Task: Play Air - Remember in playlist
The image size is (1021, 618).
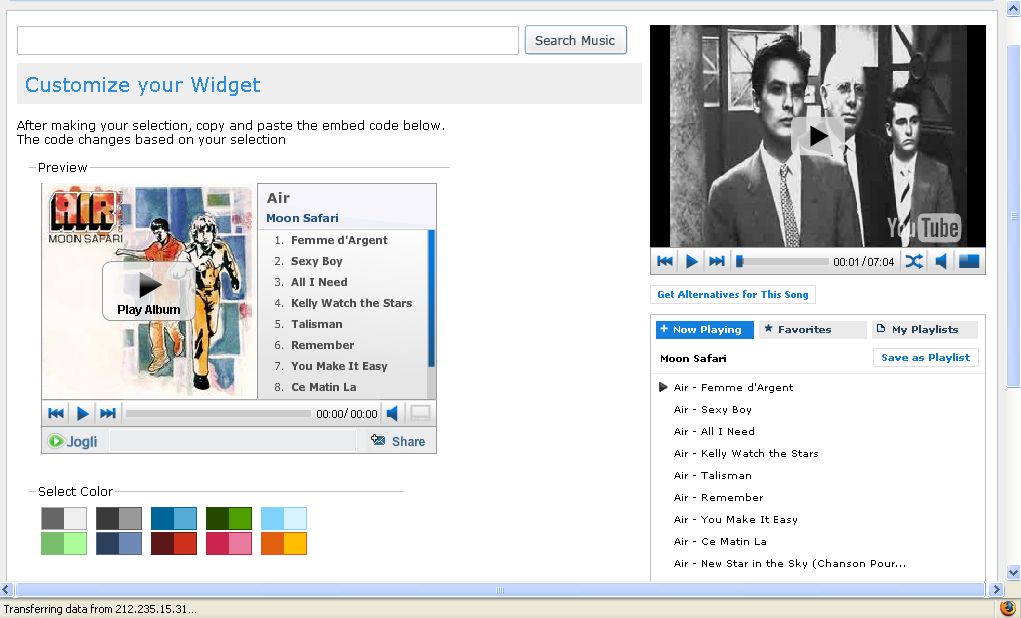Action: pyautogui.click(x=719, y=498)
